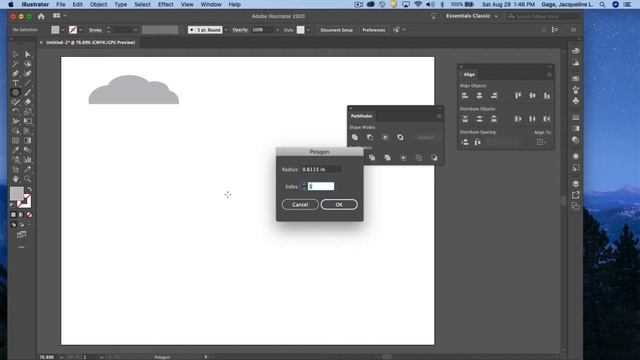Swap fill and stroke arrows
This screenshot has height=360, width=640.
point(29,189)
